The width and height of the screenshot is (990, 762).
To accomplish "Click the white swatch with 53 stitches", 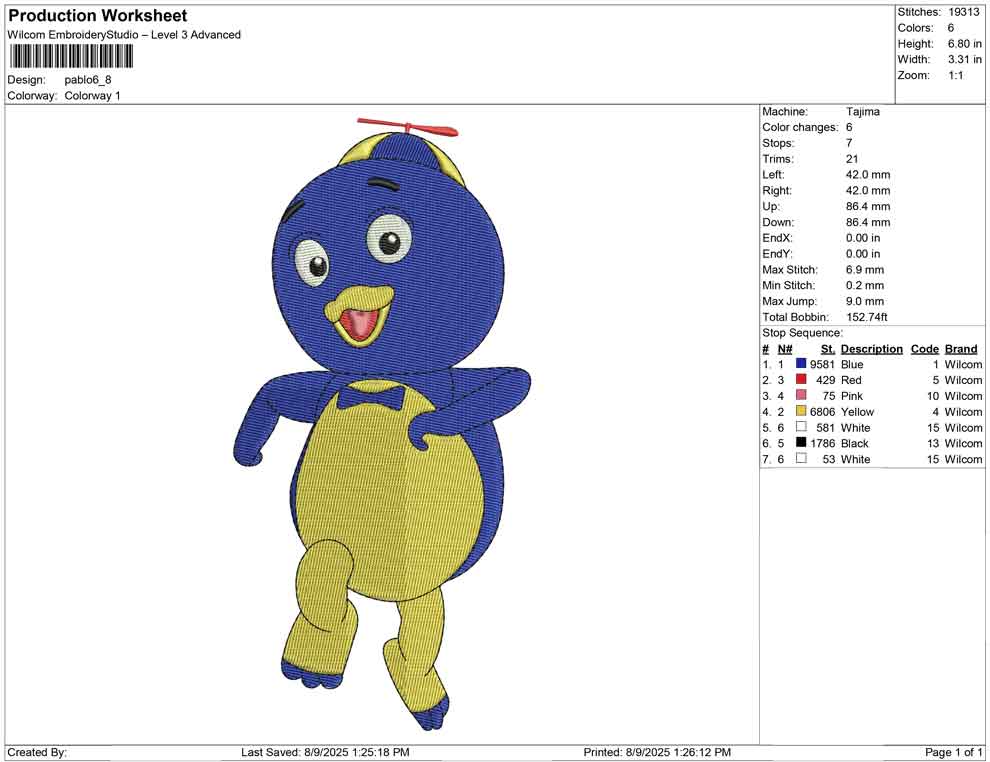I will [801, 458].
